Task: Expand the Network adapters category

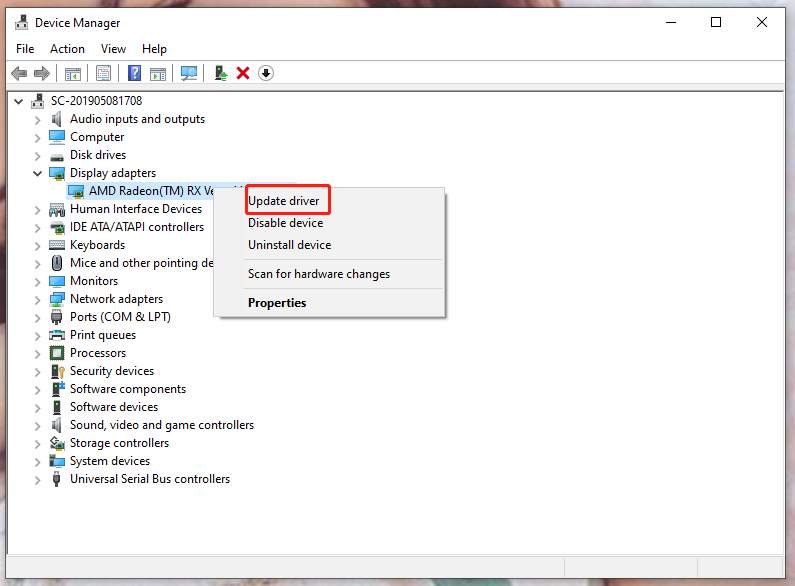Action: [37, 300]
